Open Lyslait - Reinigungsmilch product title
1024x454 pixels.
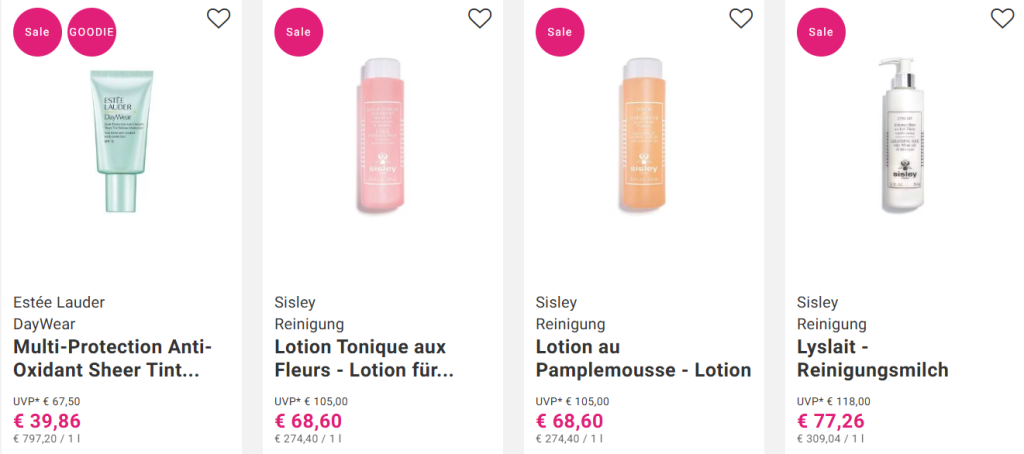(x=872, y=358)
